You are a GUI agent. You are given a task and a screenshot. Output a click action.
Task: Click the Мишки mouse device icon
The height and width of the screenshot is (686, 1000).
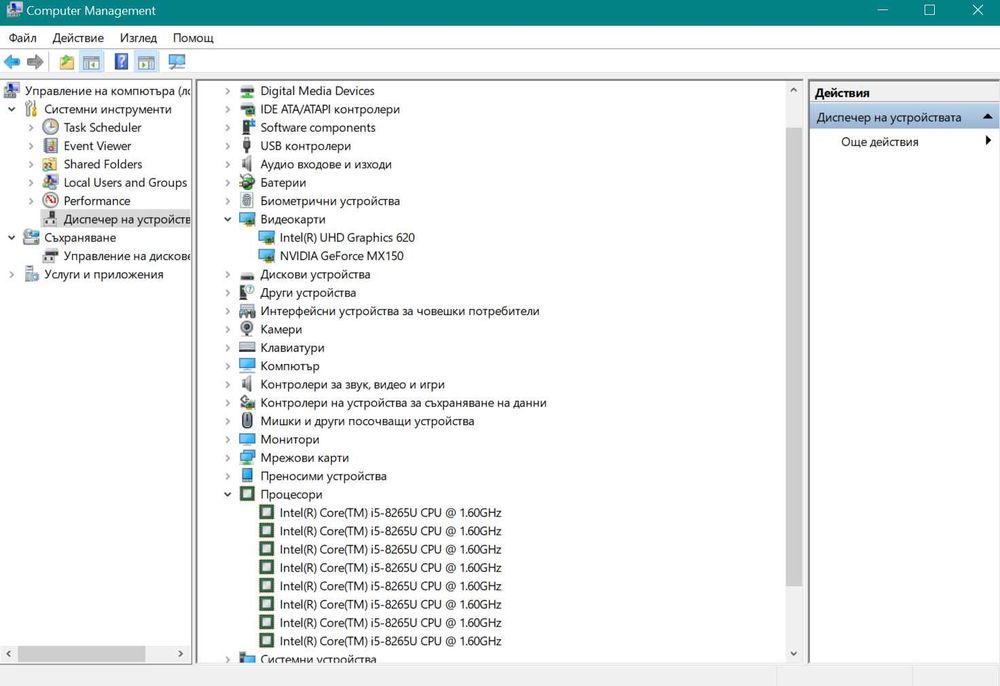pyautogui.click(x=247, y=421)
